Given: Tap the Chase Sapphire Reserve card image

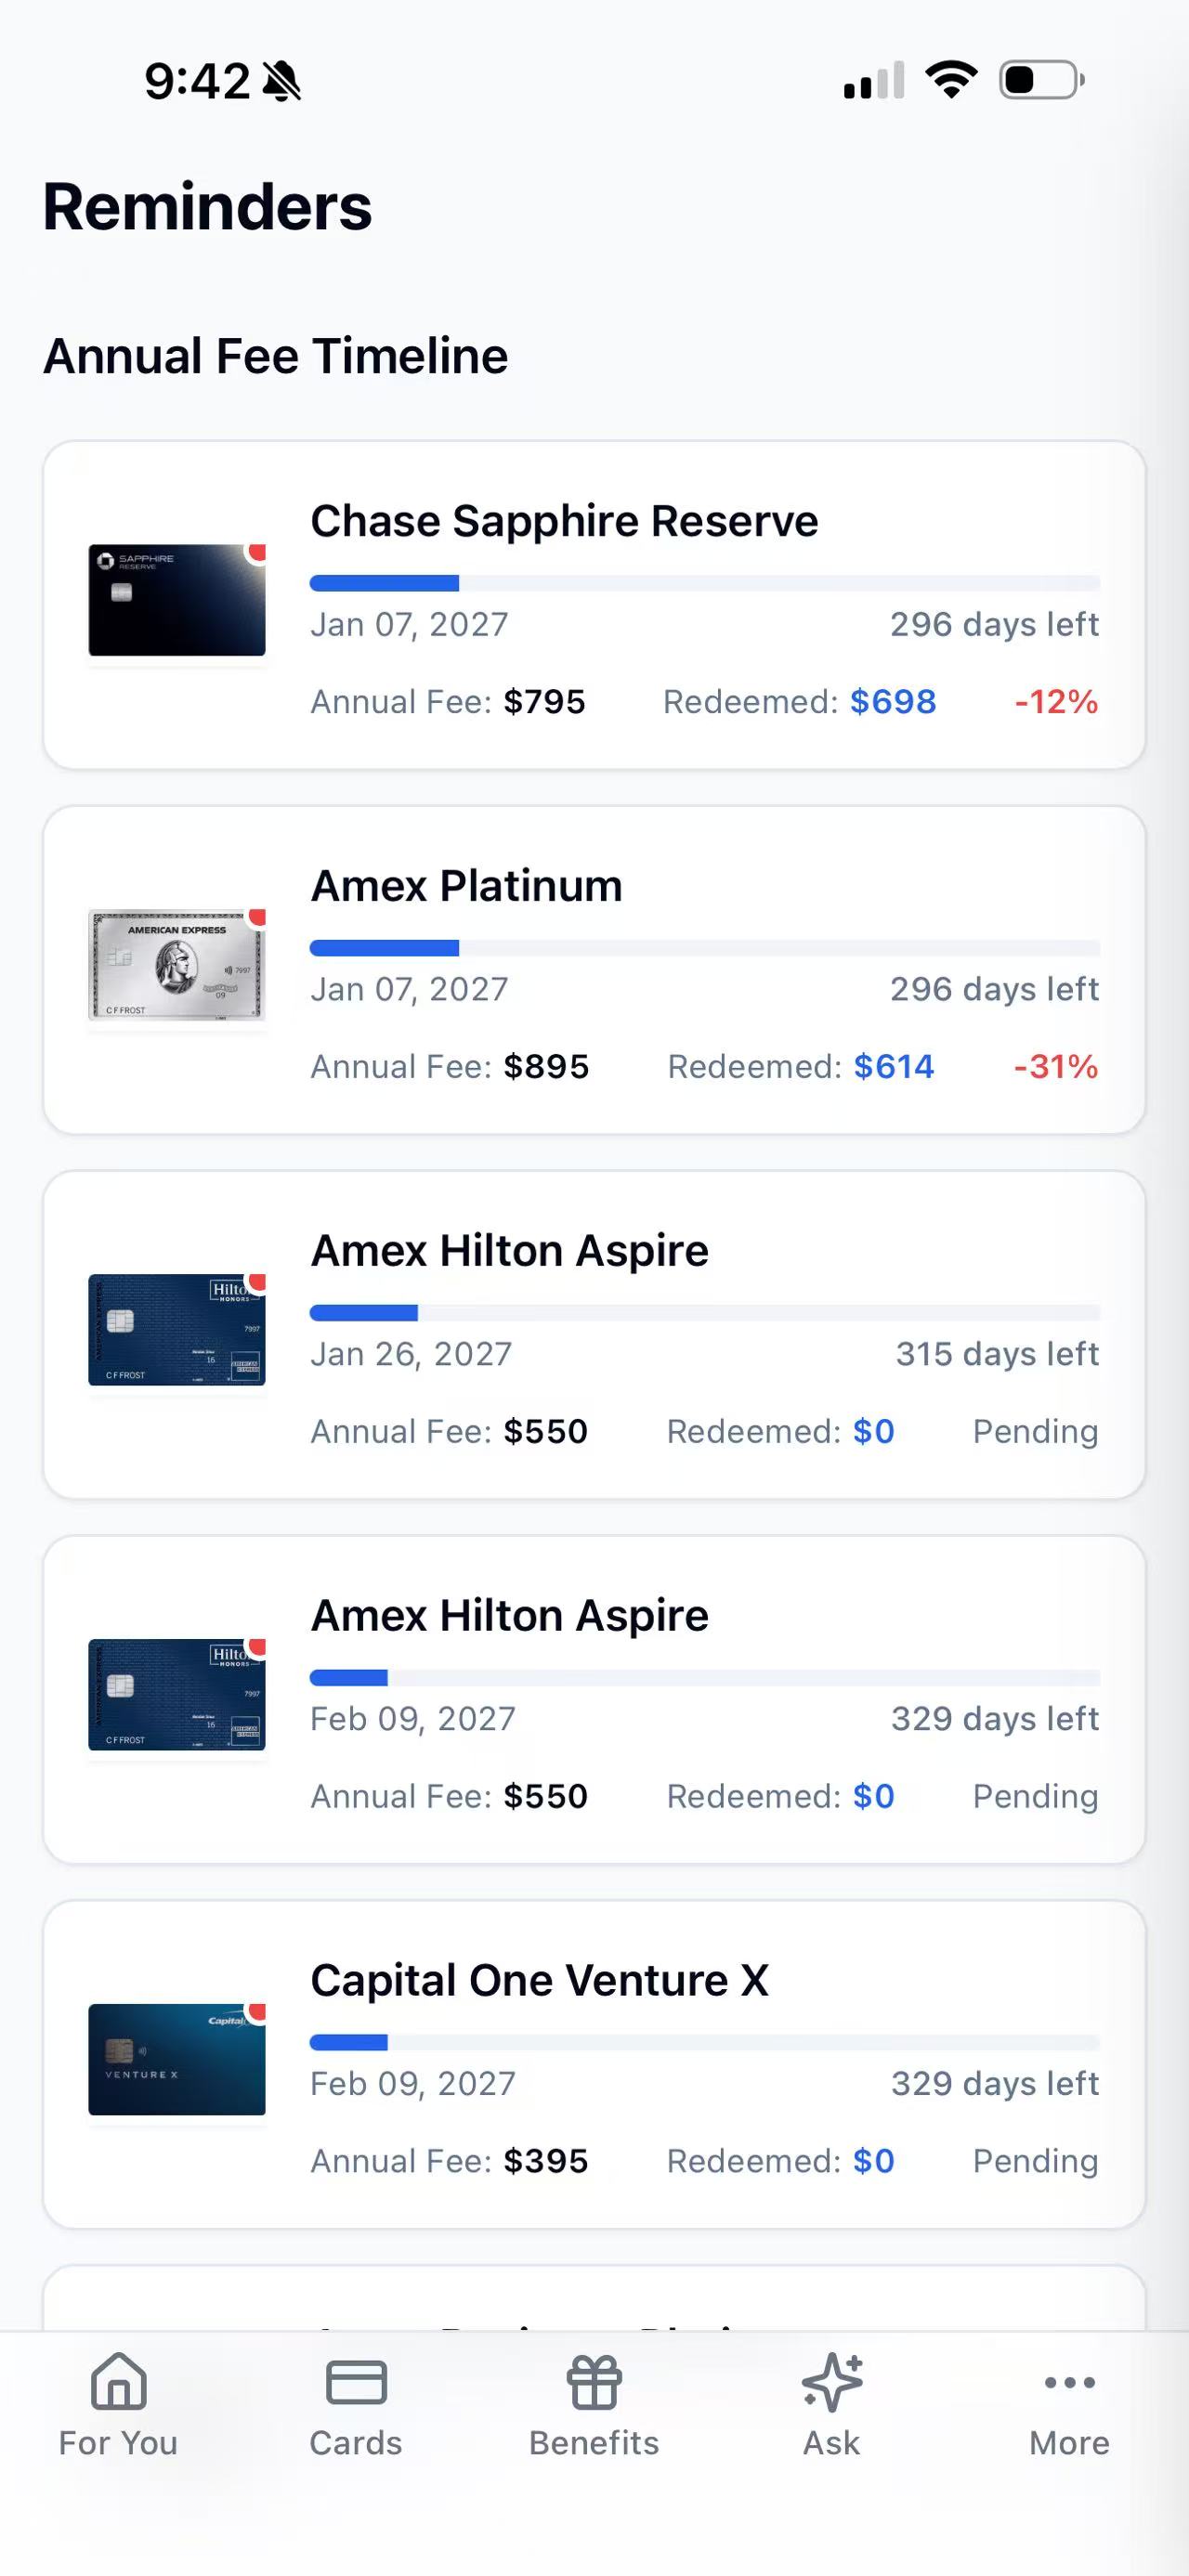Looking at the screenshot, I should tap(177, 600).
